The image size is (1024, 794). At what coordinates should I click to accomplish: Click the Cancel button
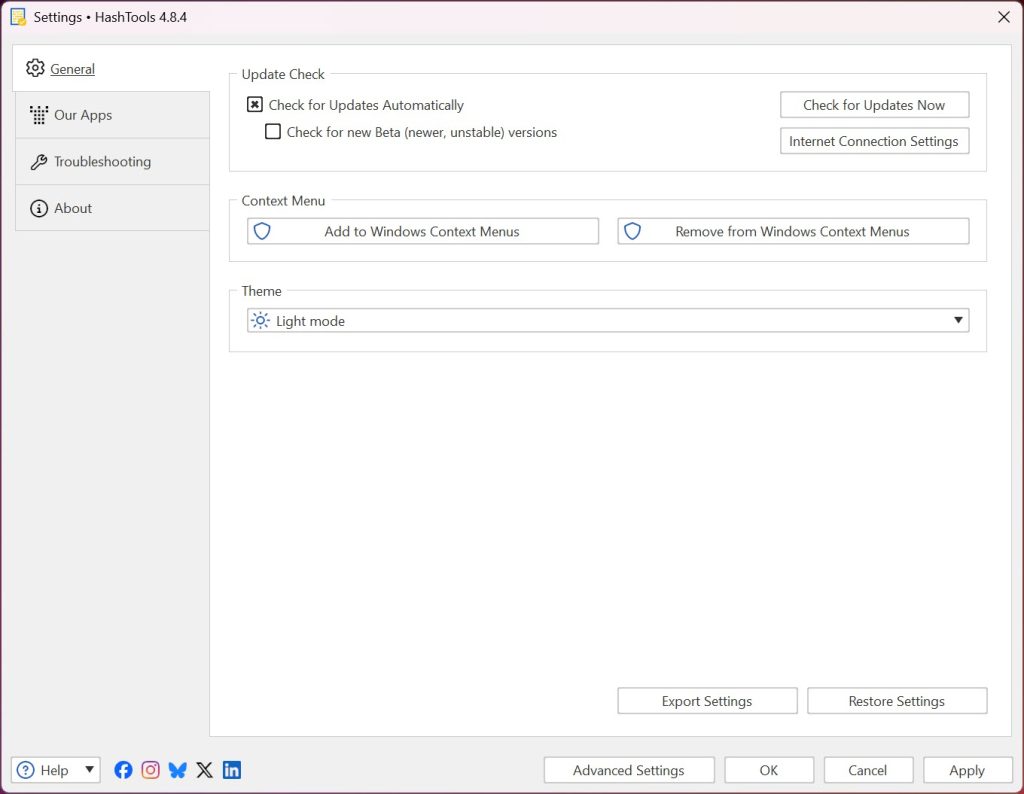tap(868, 770)
